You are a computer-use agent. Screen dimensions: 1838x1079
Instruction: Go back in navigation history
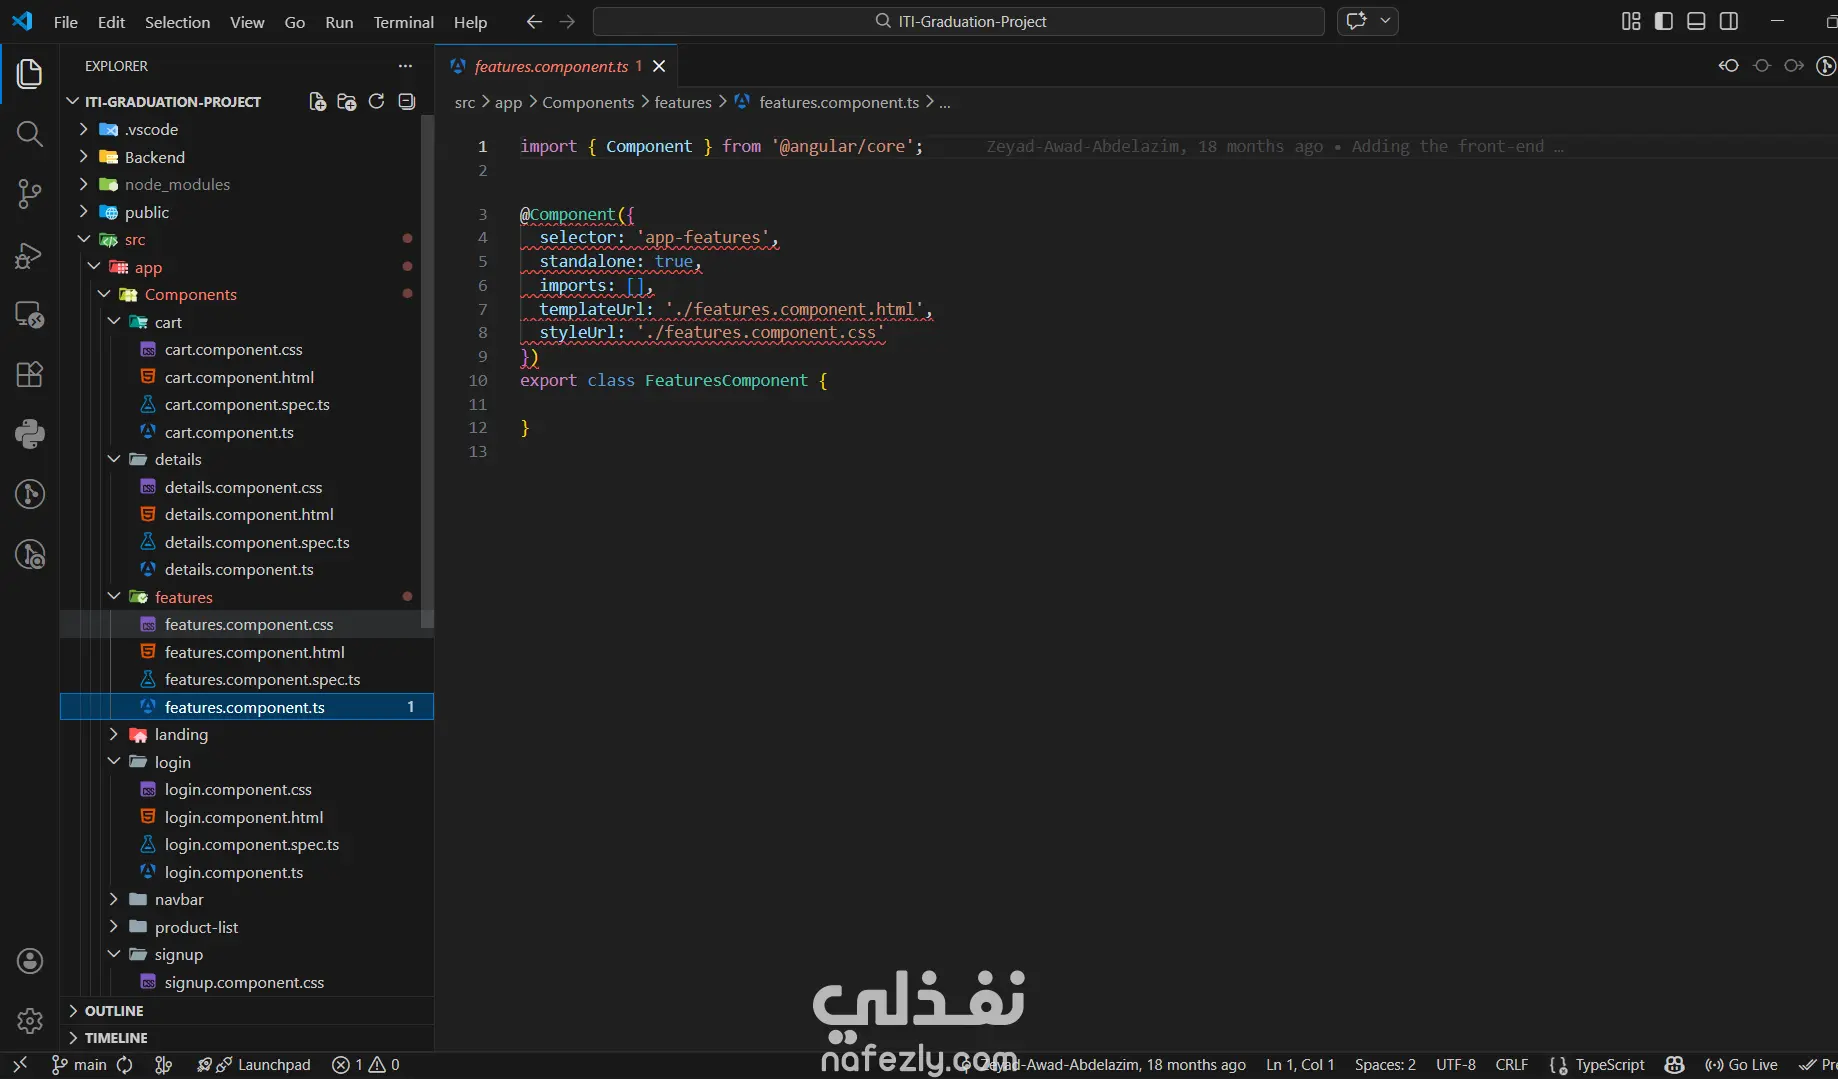pyautogui.click(x=534, y=22)
